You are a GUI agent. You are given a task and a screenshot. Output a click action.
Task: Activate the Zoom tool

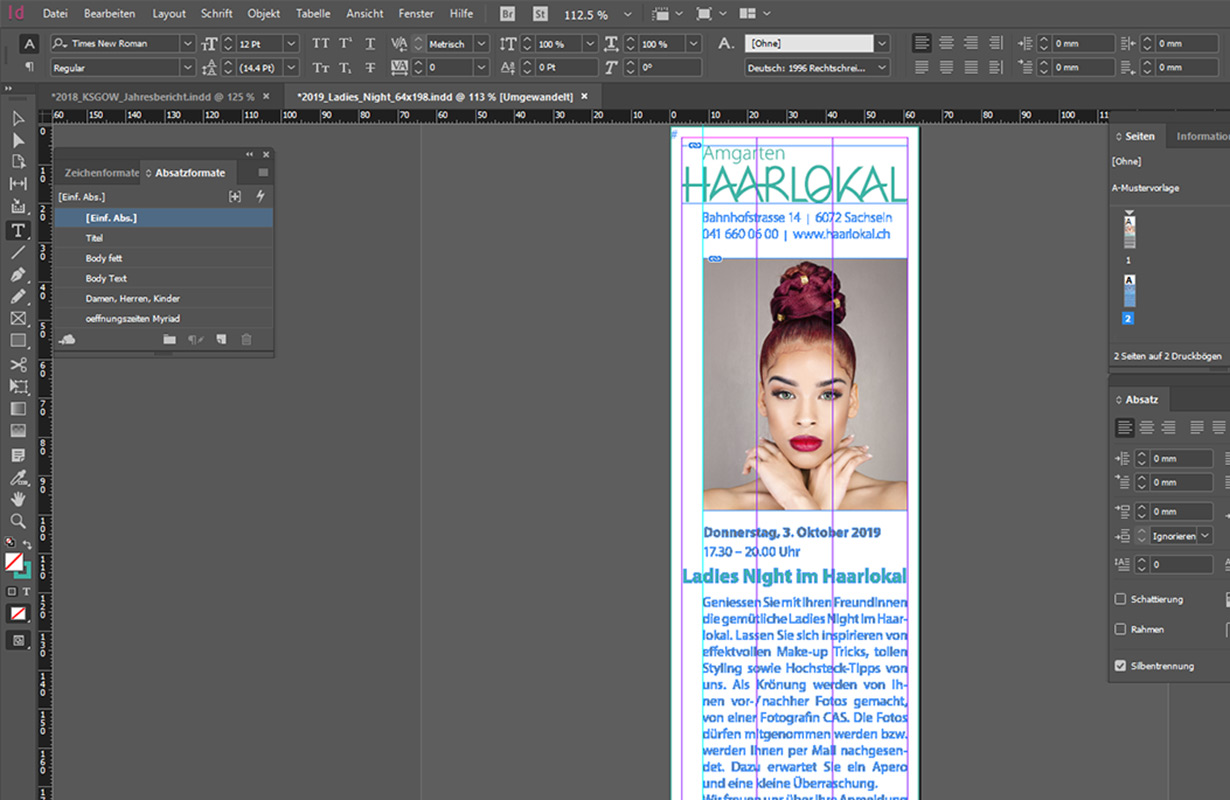point(20,522)
